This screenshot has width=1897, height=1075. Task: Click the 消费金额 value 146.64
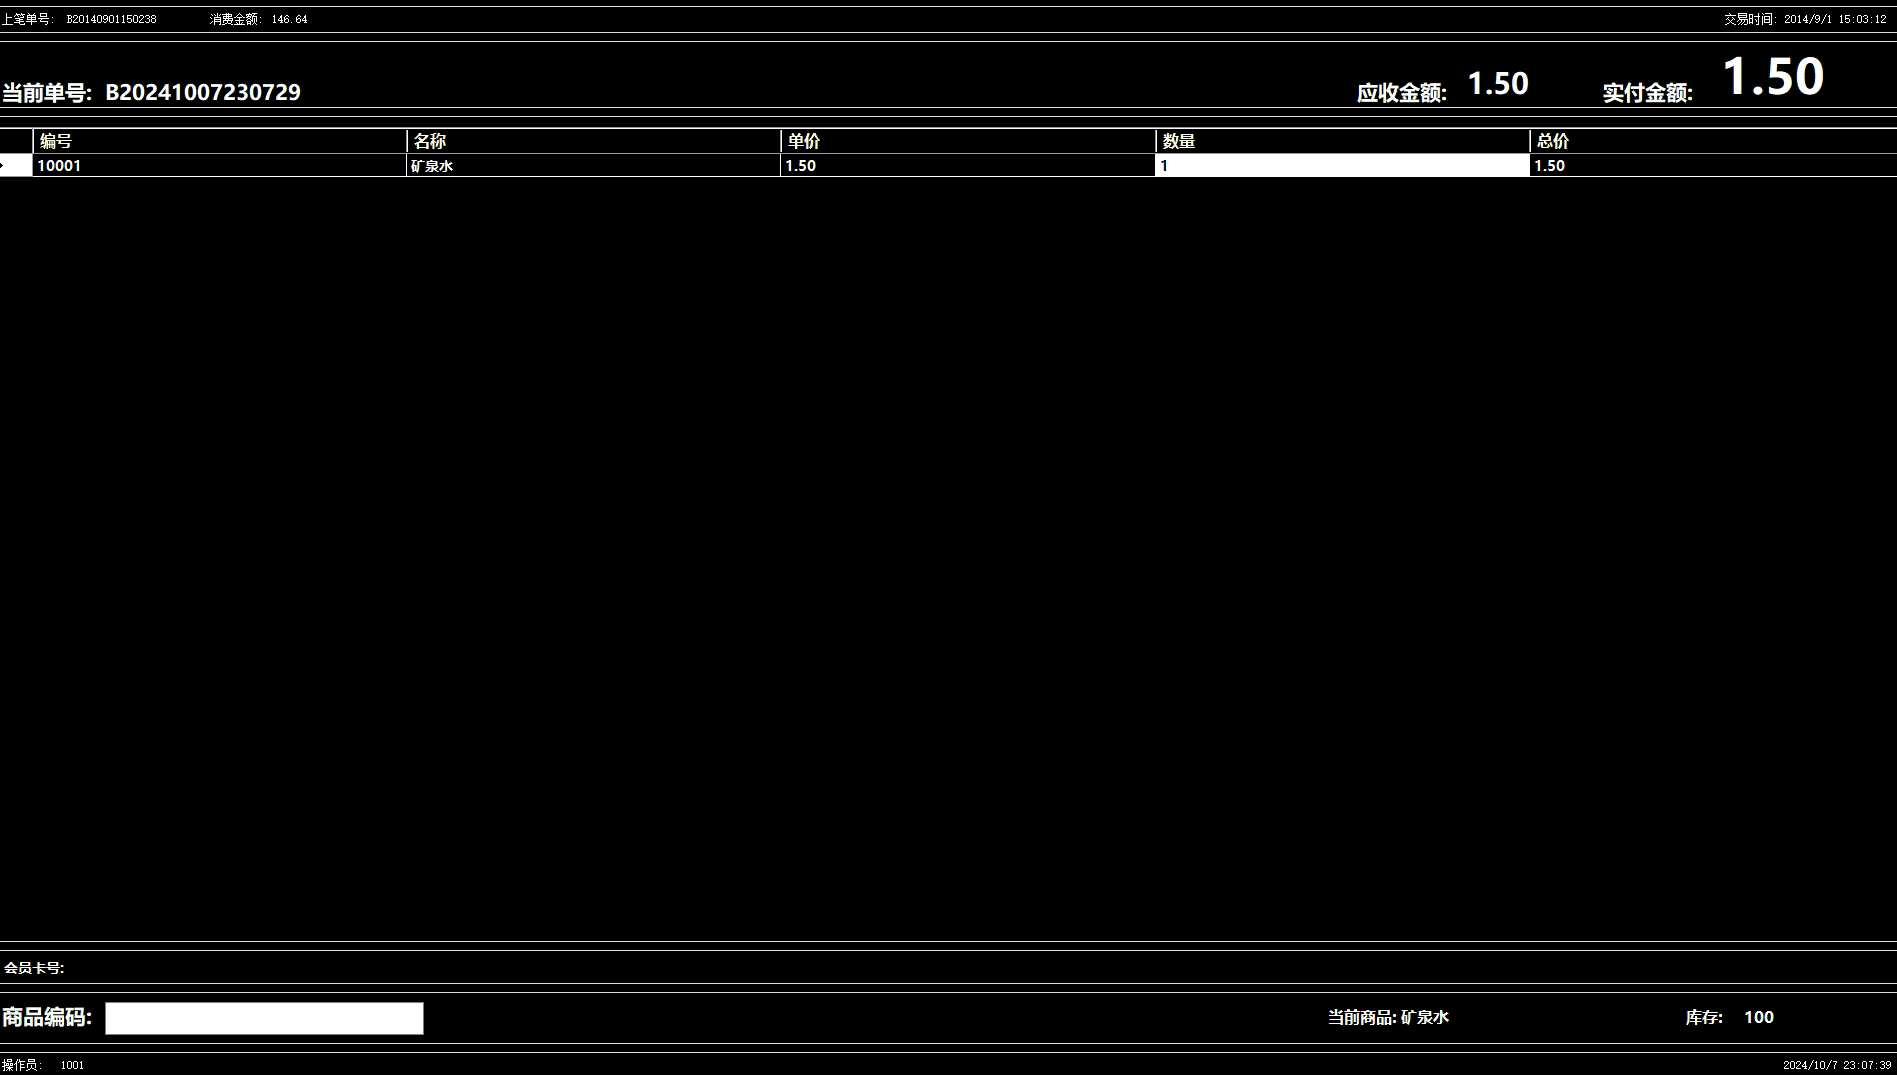pos(289,19)
